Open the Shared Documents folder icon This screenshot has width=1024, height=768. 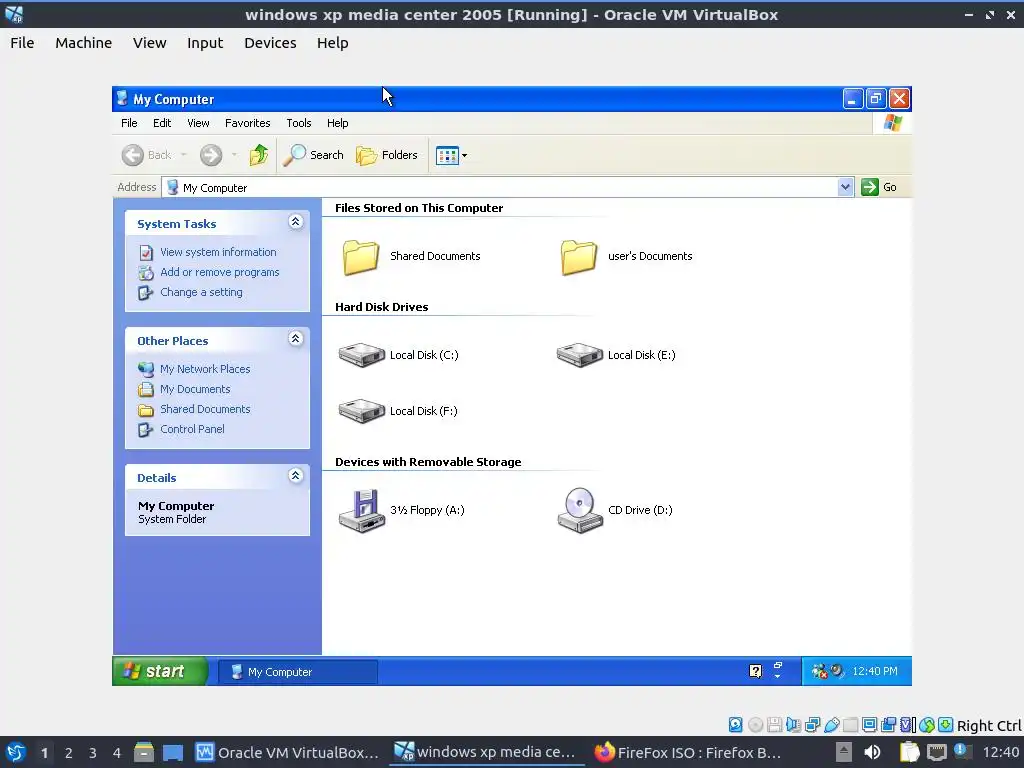pyautogui.click(x=360, y=257)
